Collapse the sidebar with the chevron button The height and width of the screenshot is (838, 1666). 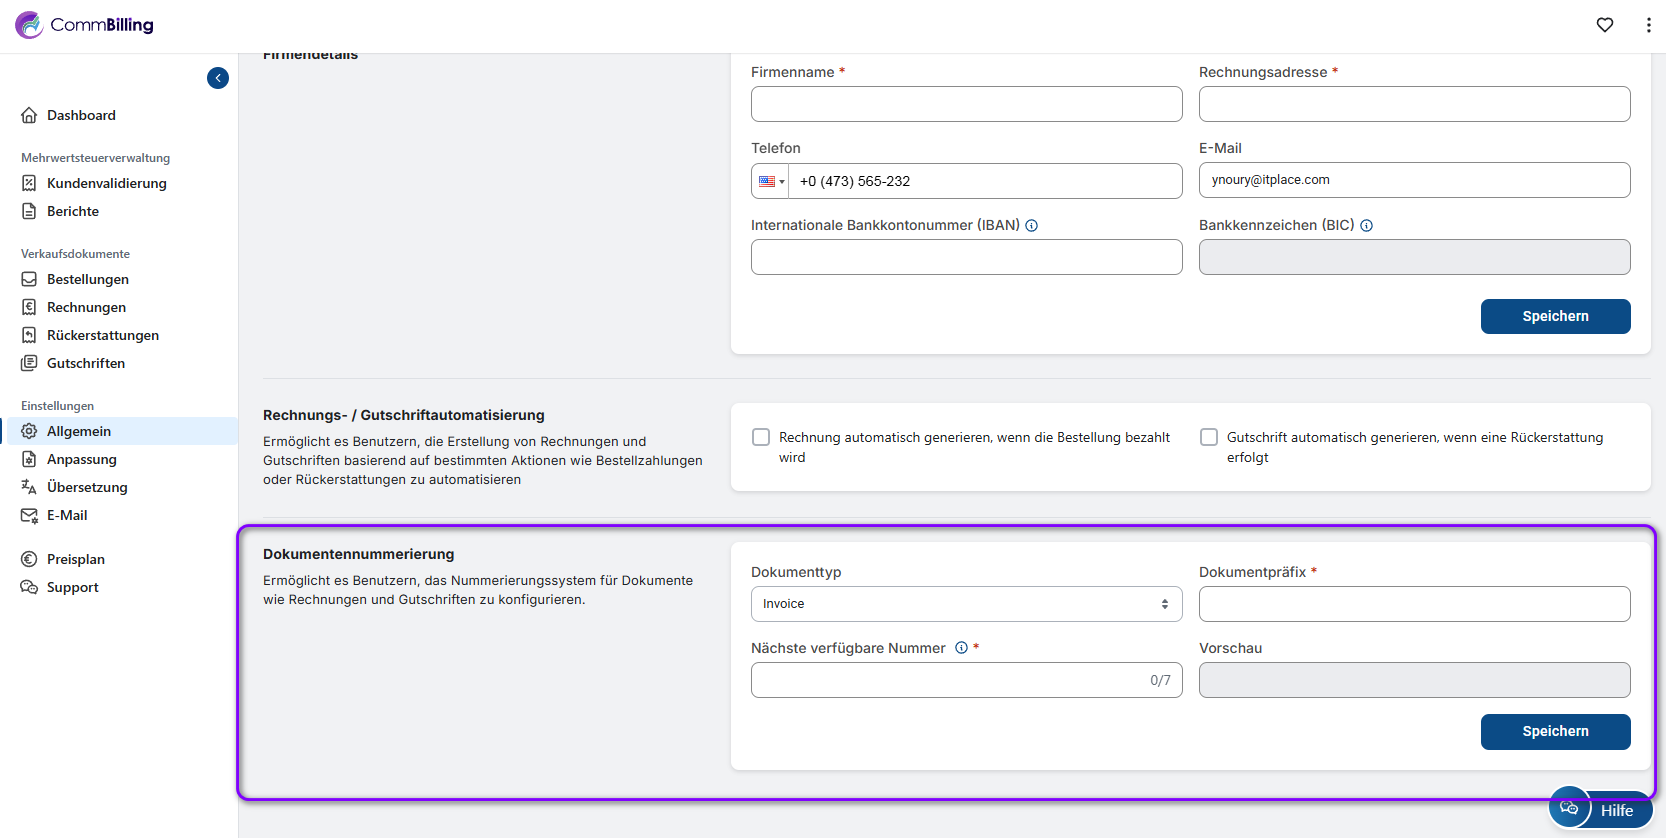click(218, 78)
